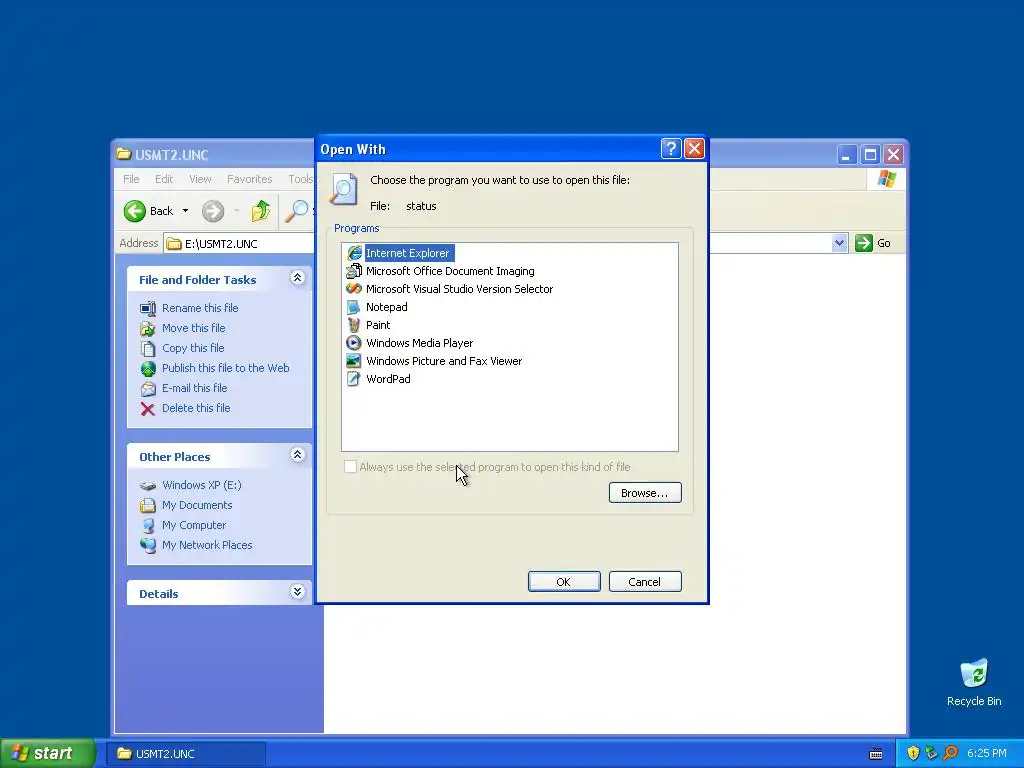Click the security shield tray icon

(913, 753)
